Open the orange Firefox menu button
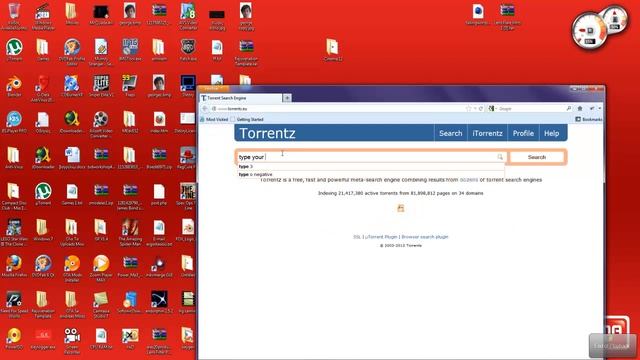Screen dimensions: 640x360 [x=213, y=89]
